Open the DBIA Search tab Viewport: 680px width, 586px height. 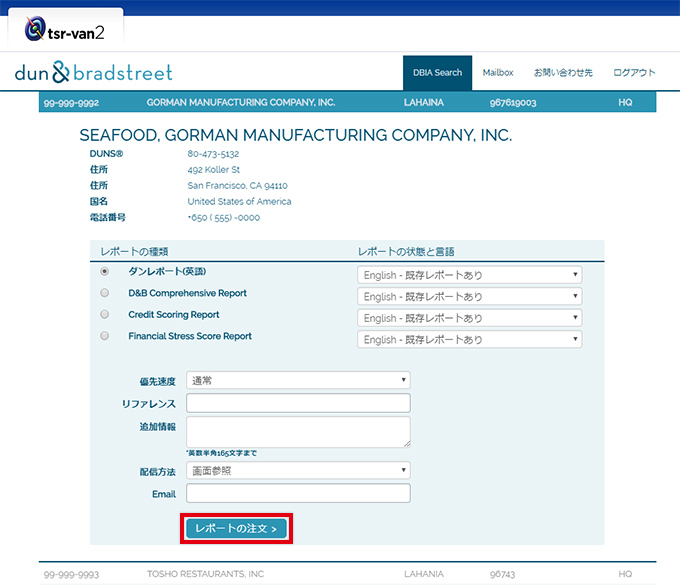(437, 73)
